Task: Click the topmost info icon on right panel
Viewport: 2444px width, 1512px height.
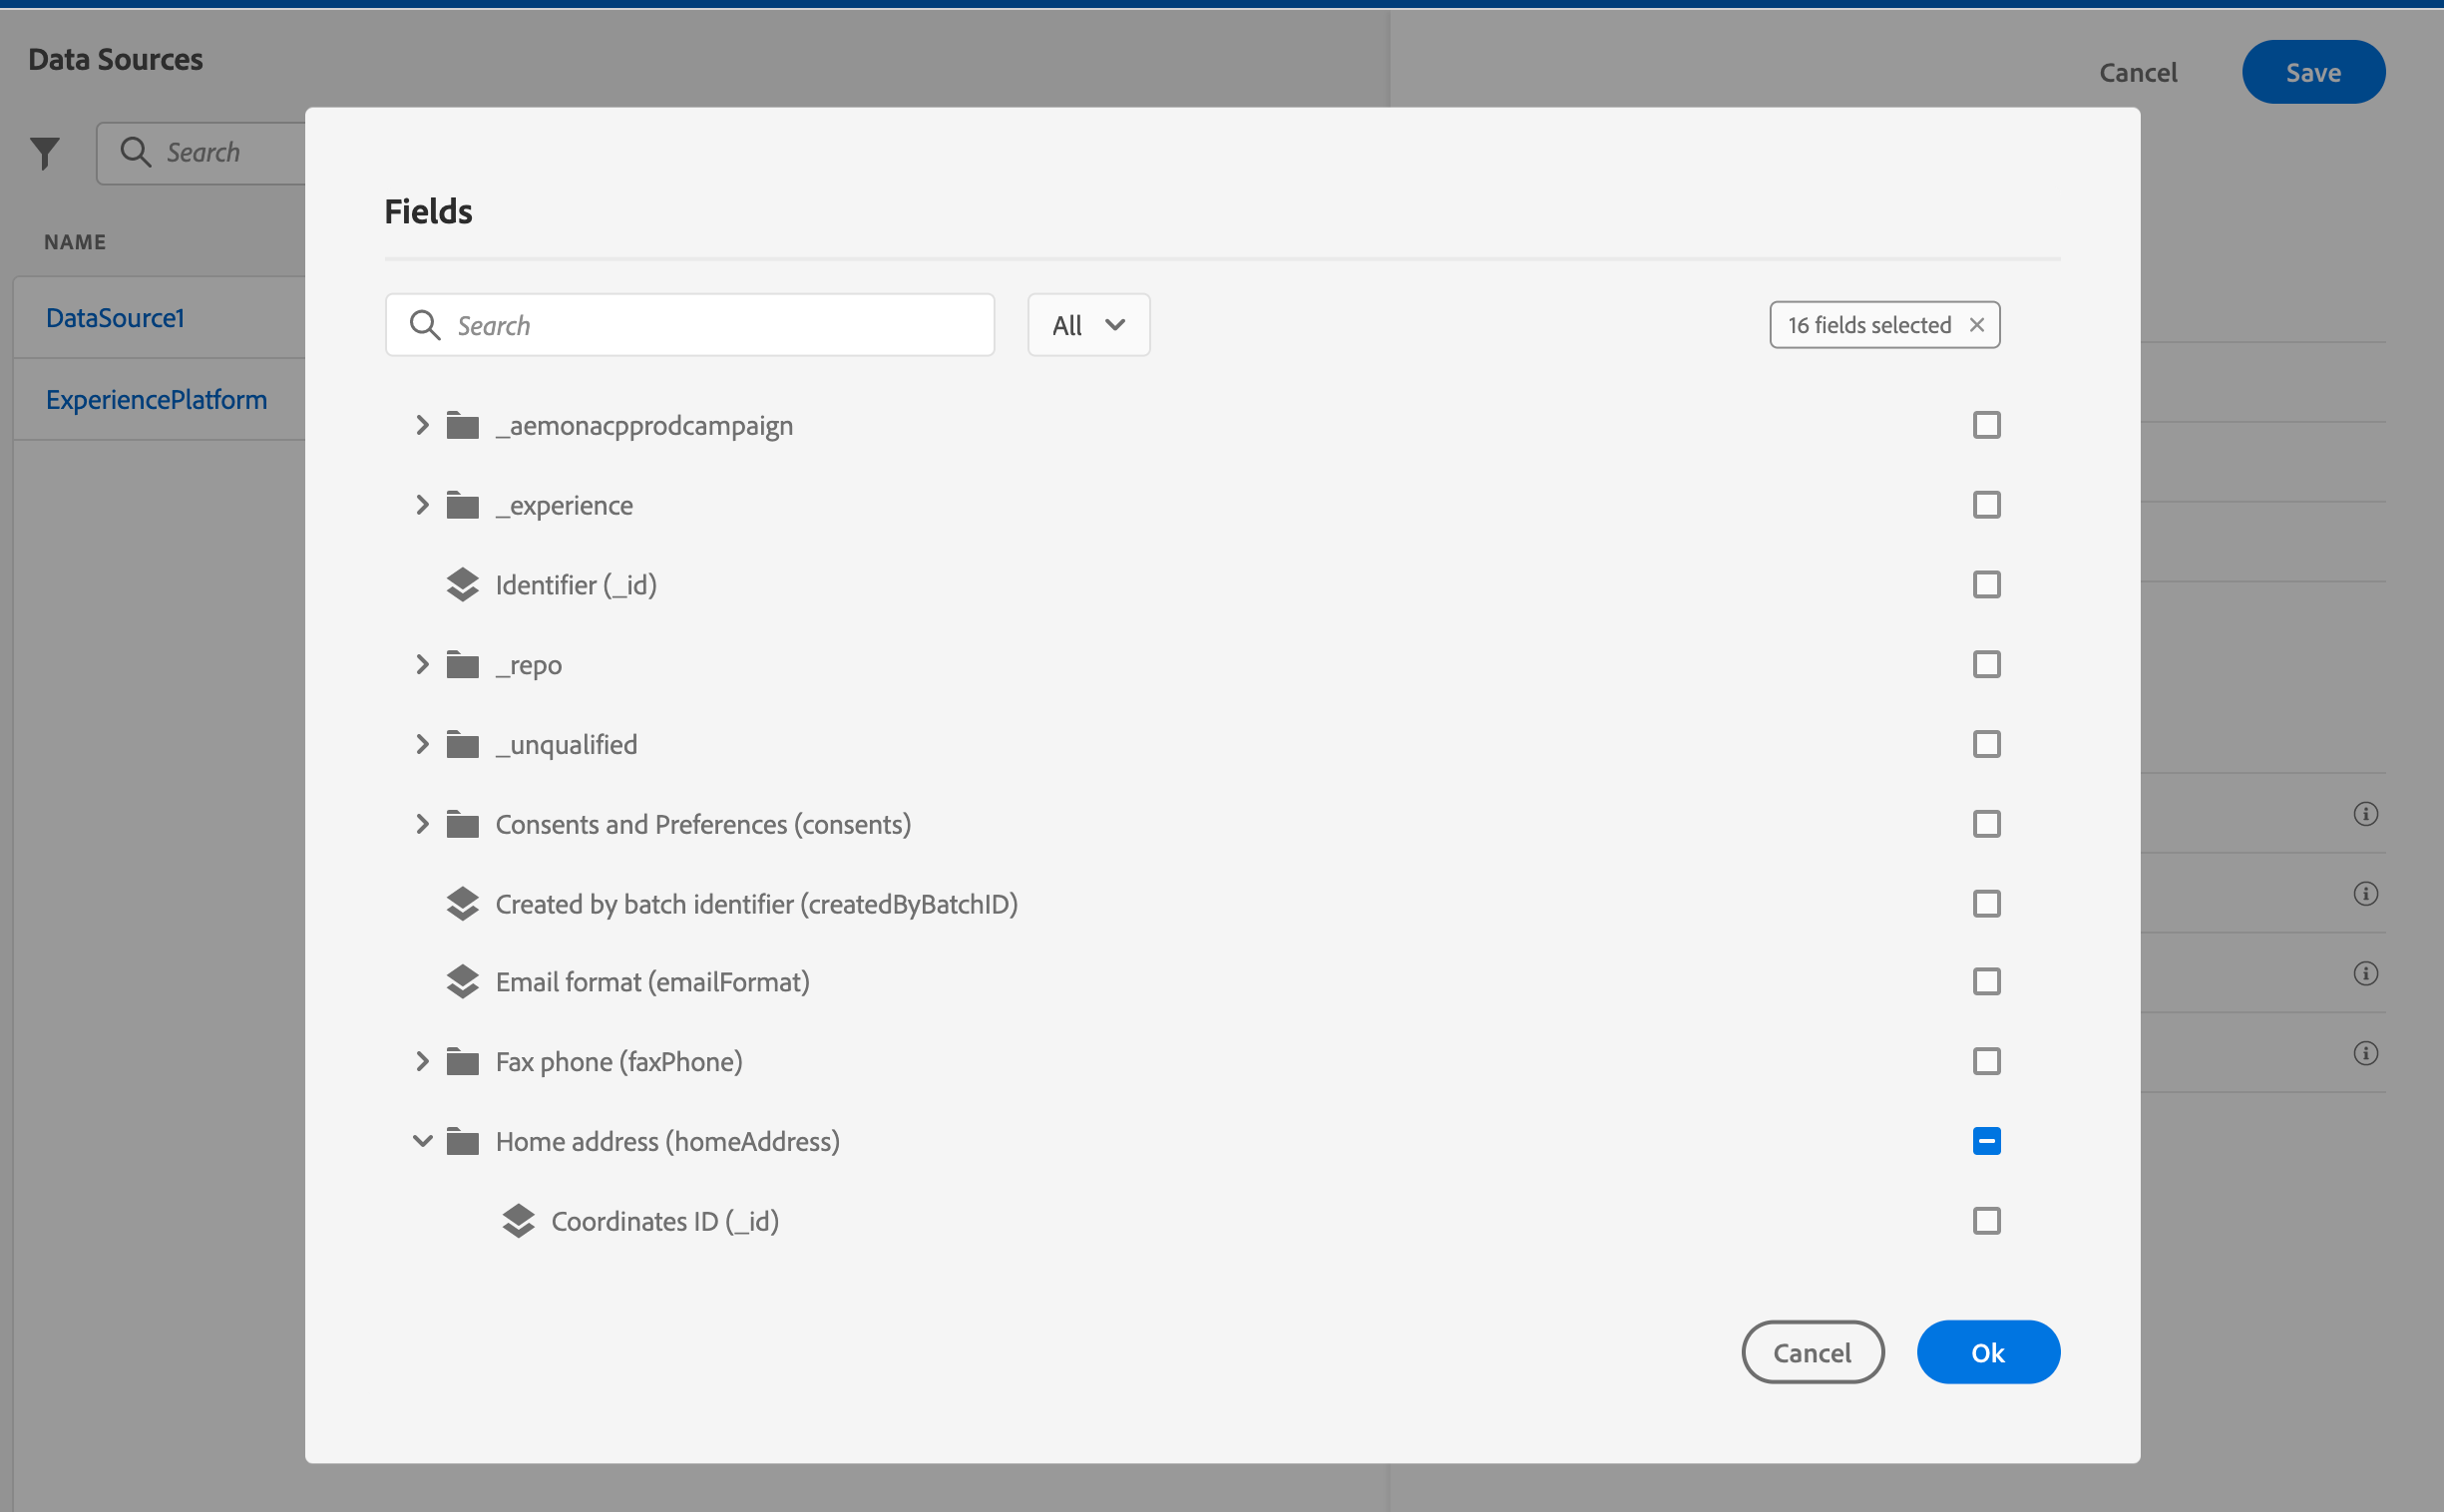Action: click(2365, 814)
